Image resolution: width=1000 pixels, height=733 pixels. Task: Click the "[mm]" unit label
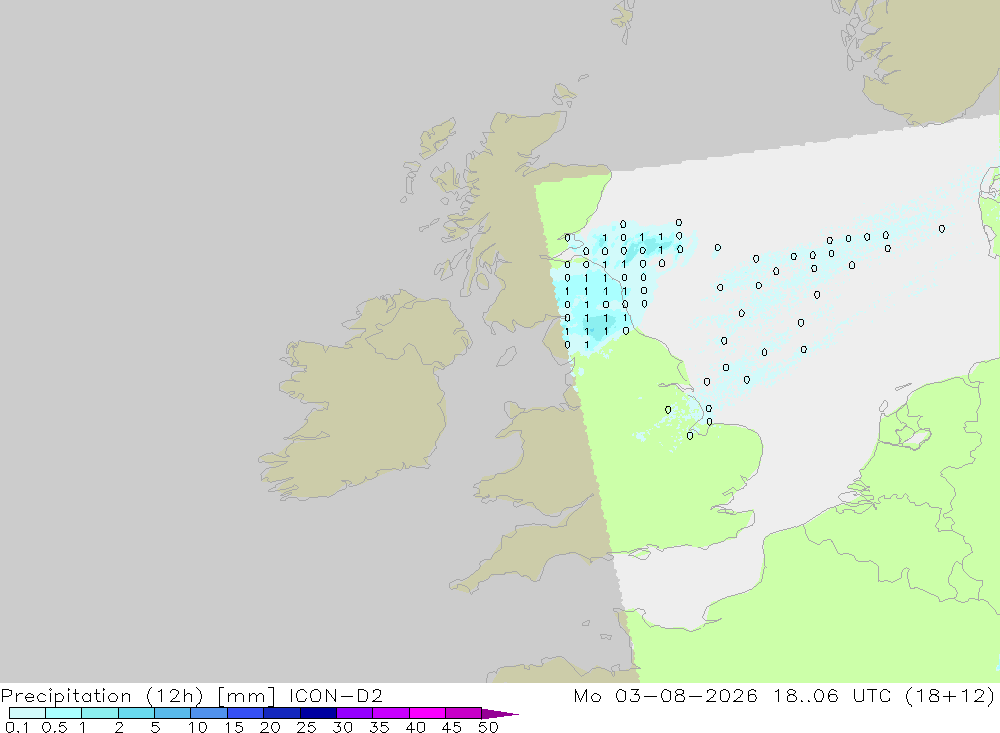click(247, 696)
